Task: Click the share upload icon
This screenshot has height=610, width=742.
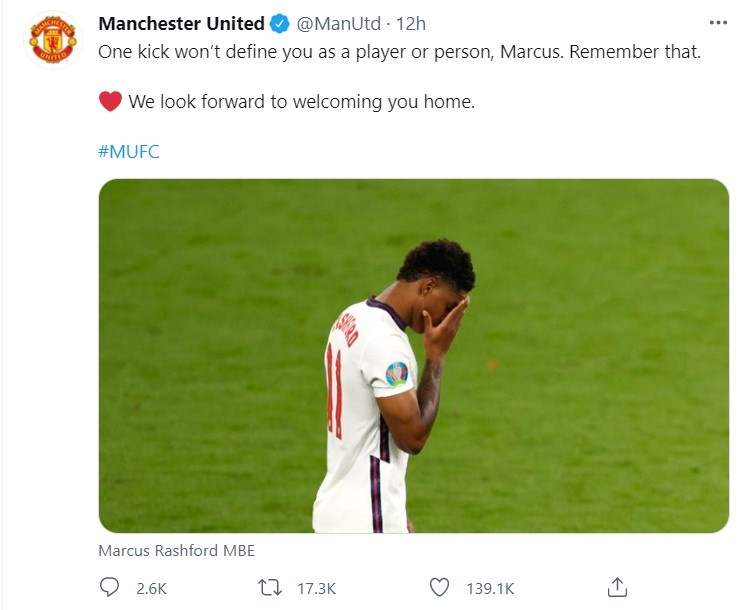Action: click(x=617, y=587)
